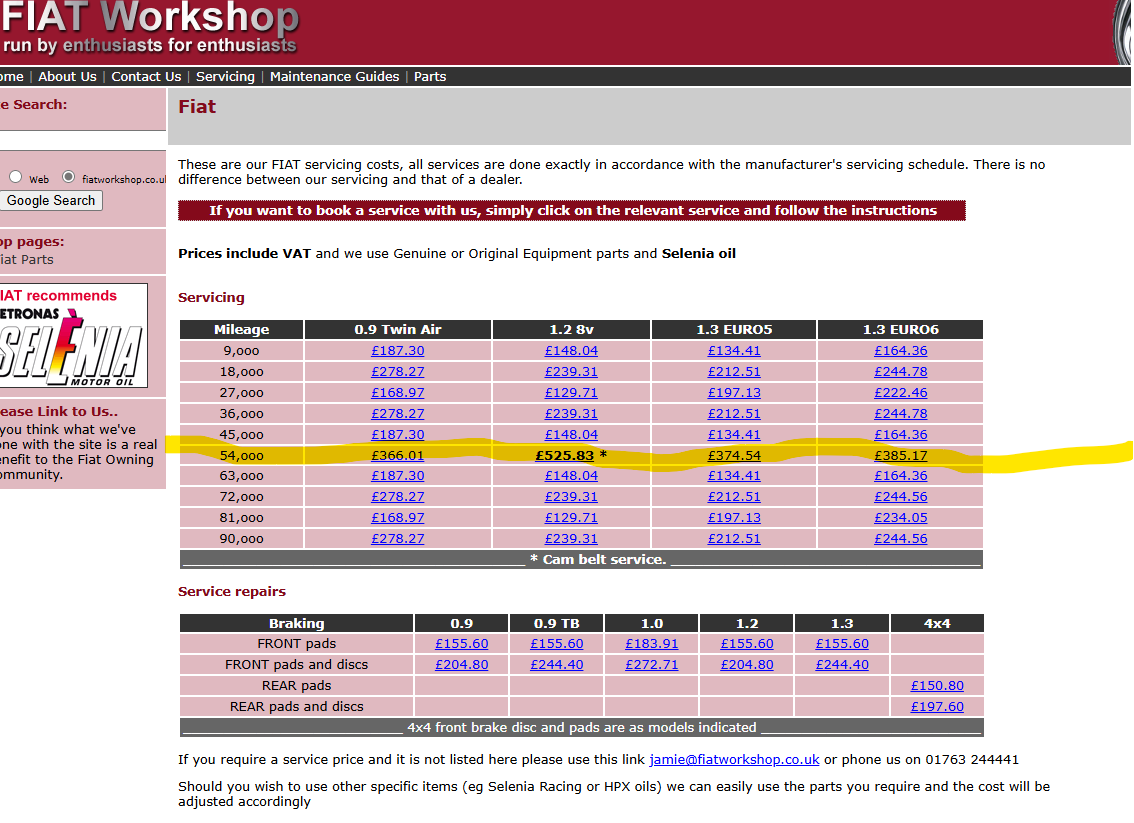Choose 27,000 mile 1.3 EURO5 service price
The image size is (1134, 823).
(x=734, y=393)
